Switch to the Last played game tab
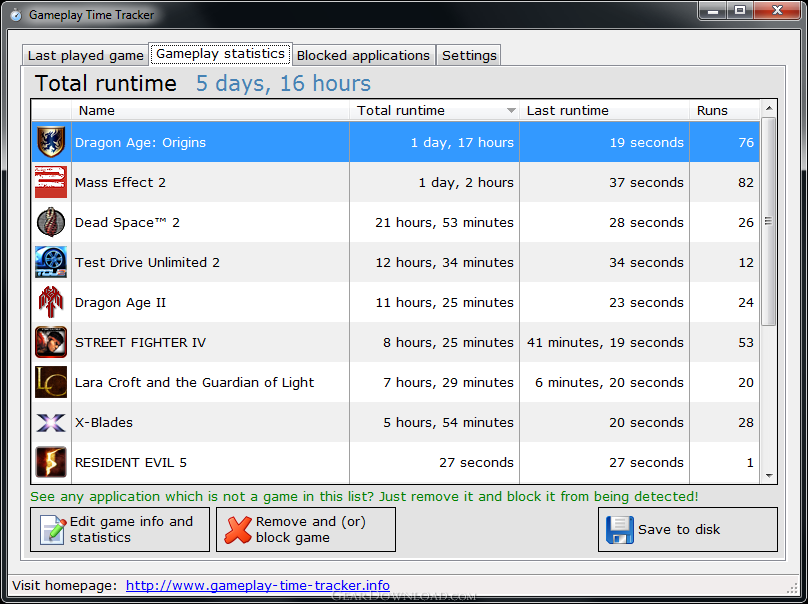 [86, 56]
